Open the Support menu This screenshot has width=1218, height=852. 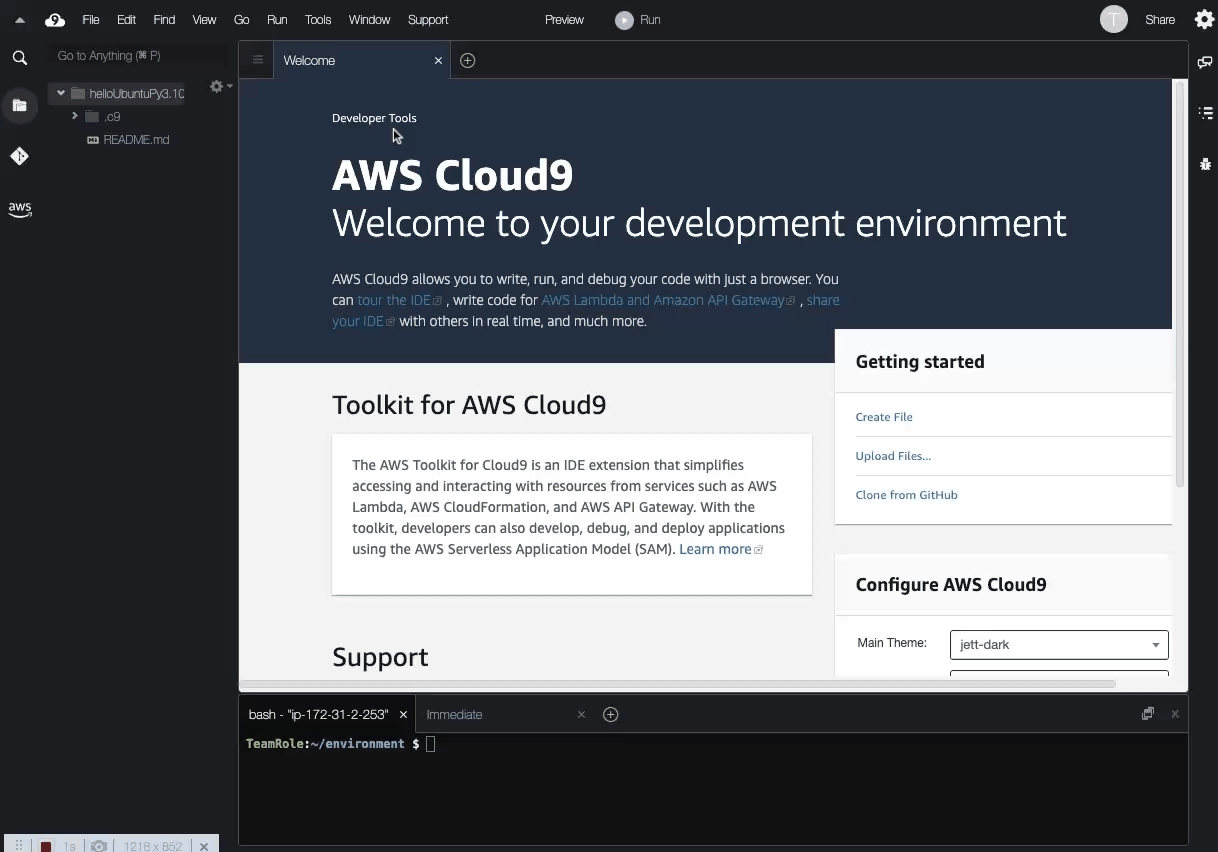click(428, 20)
